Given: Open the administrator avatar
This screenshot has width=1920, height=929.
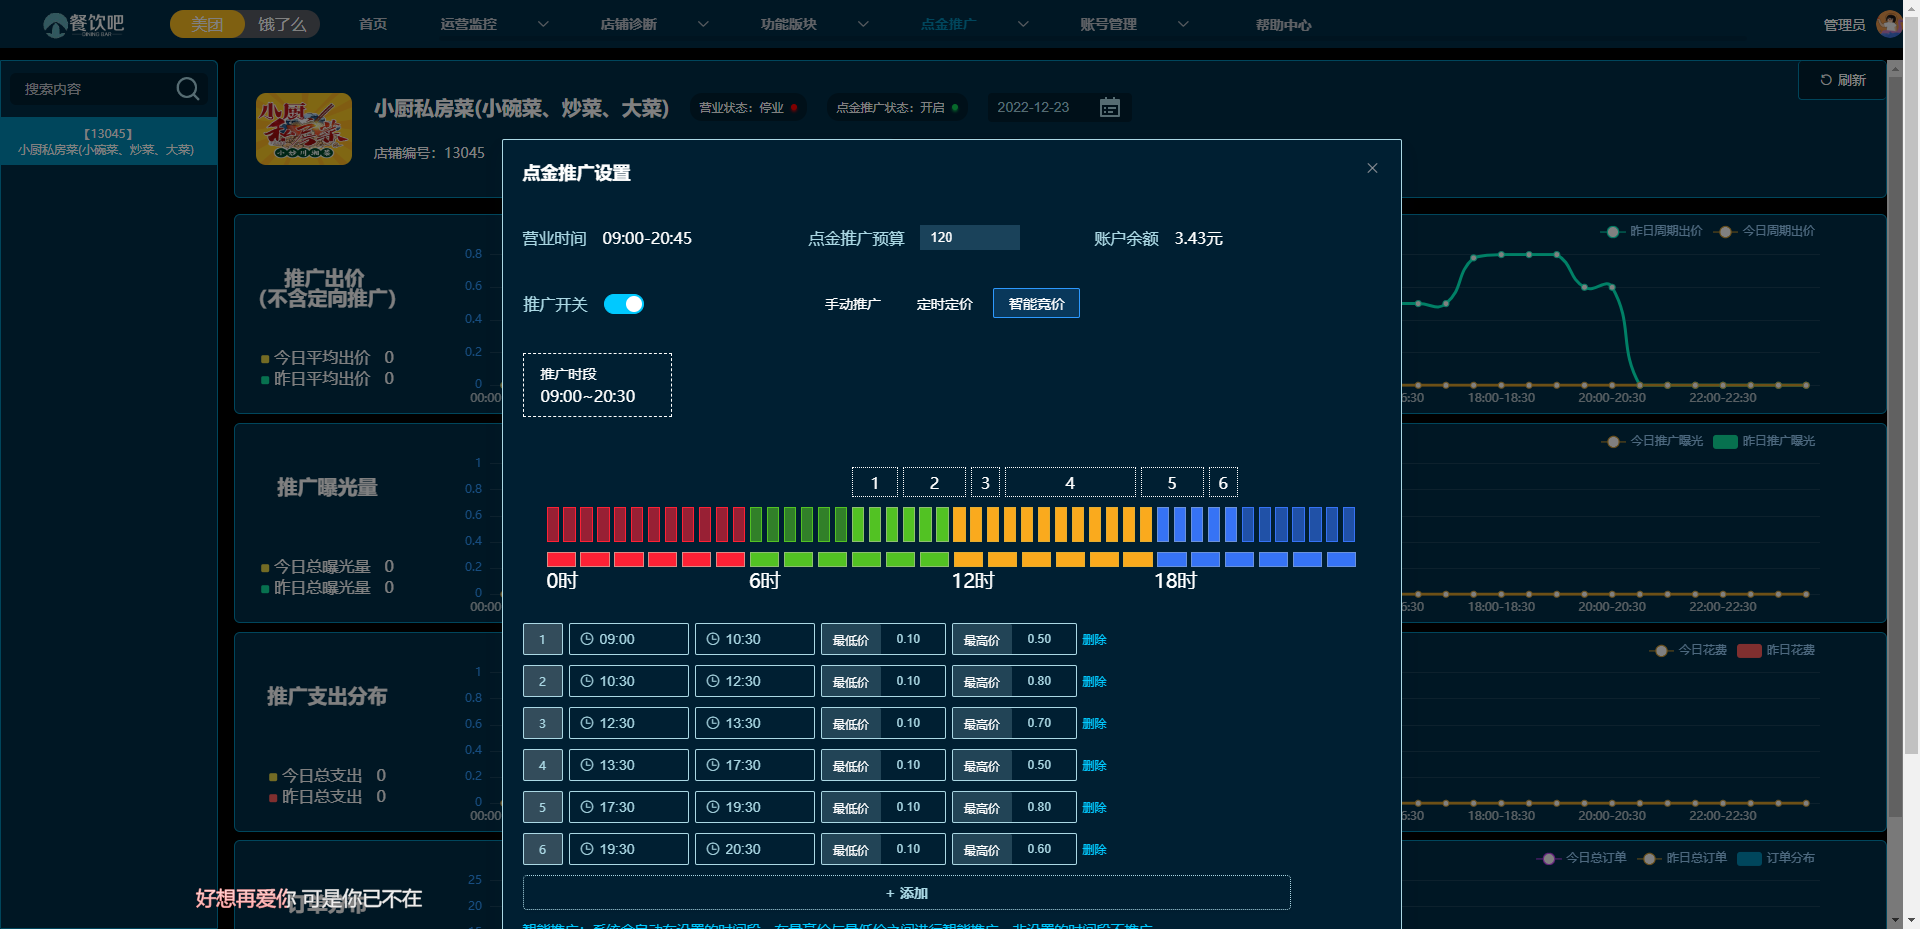Looking at the screenshot, I should point(1889,23).
